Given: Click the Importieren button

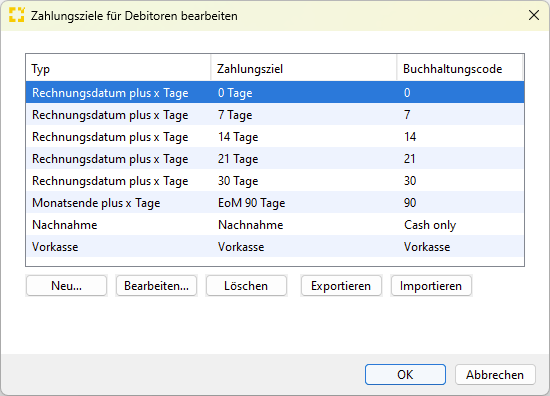Looking at the screenshot, I should coord(431,286).
